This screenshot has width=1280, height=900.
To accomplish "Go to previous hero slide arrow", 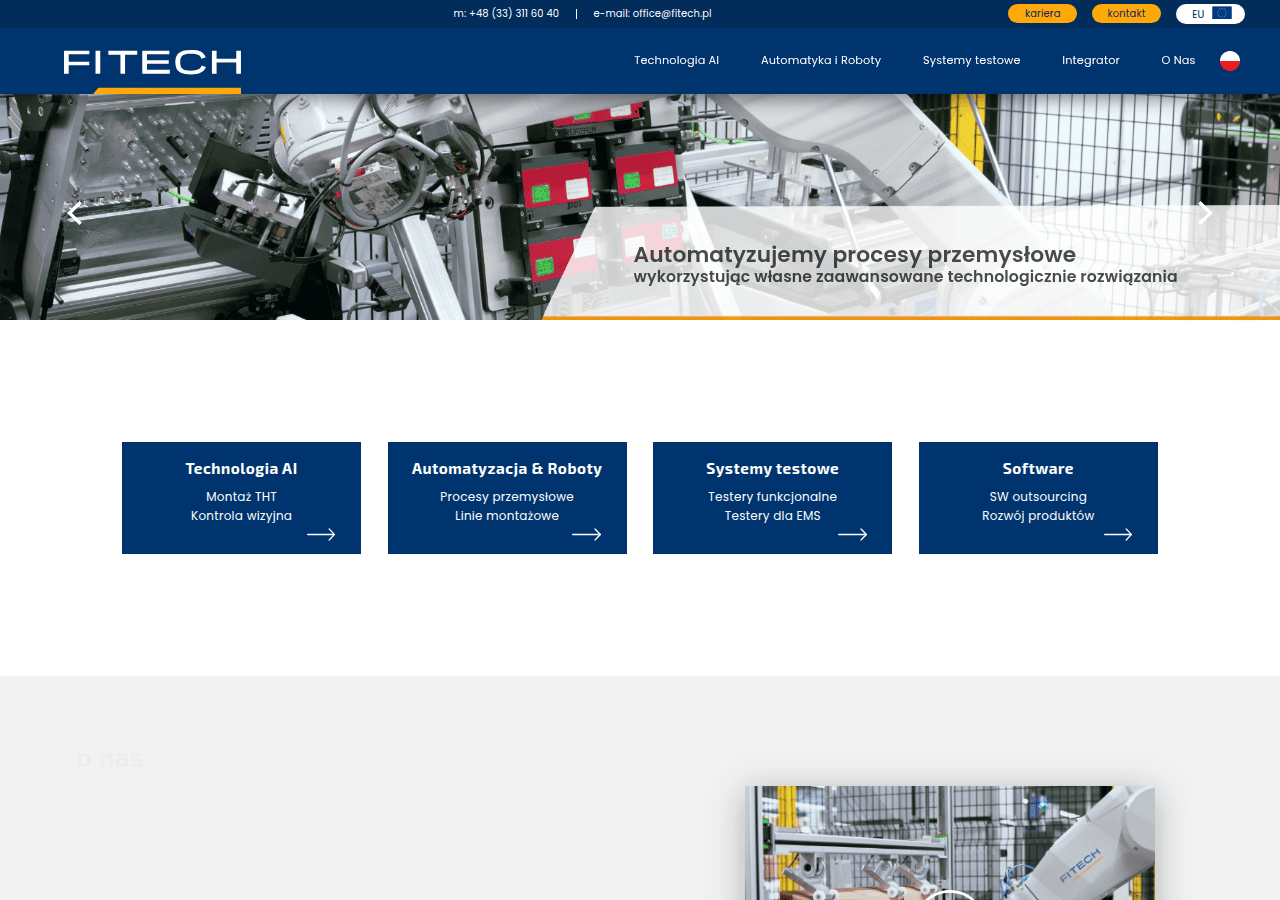I will (74, 213).
